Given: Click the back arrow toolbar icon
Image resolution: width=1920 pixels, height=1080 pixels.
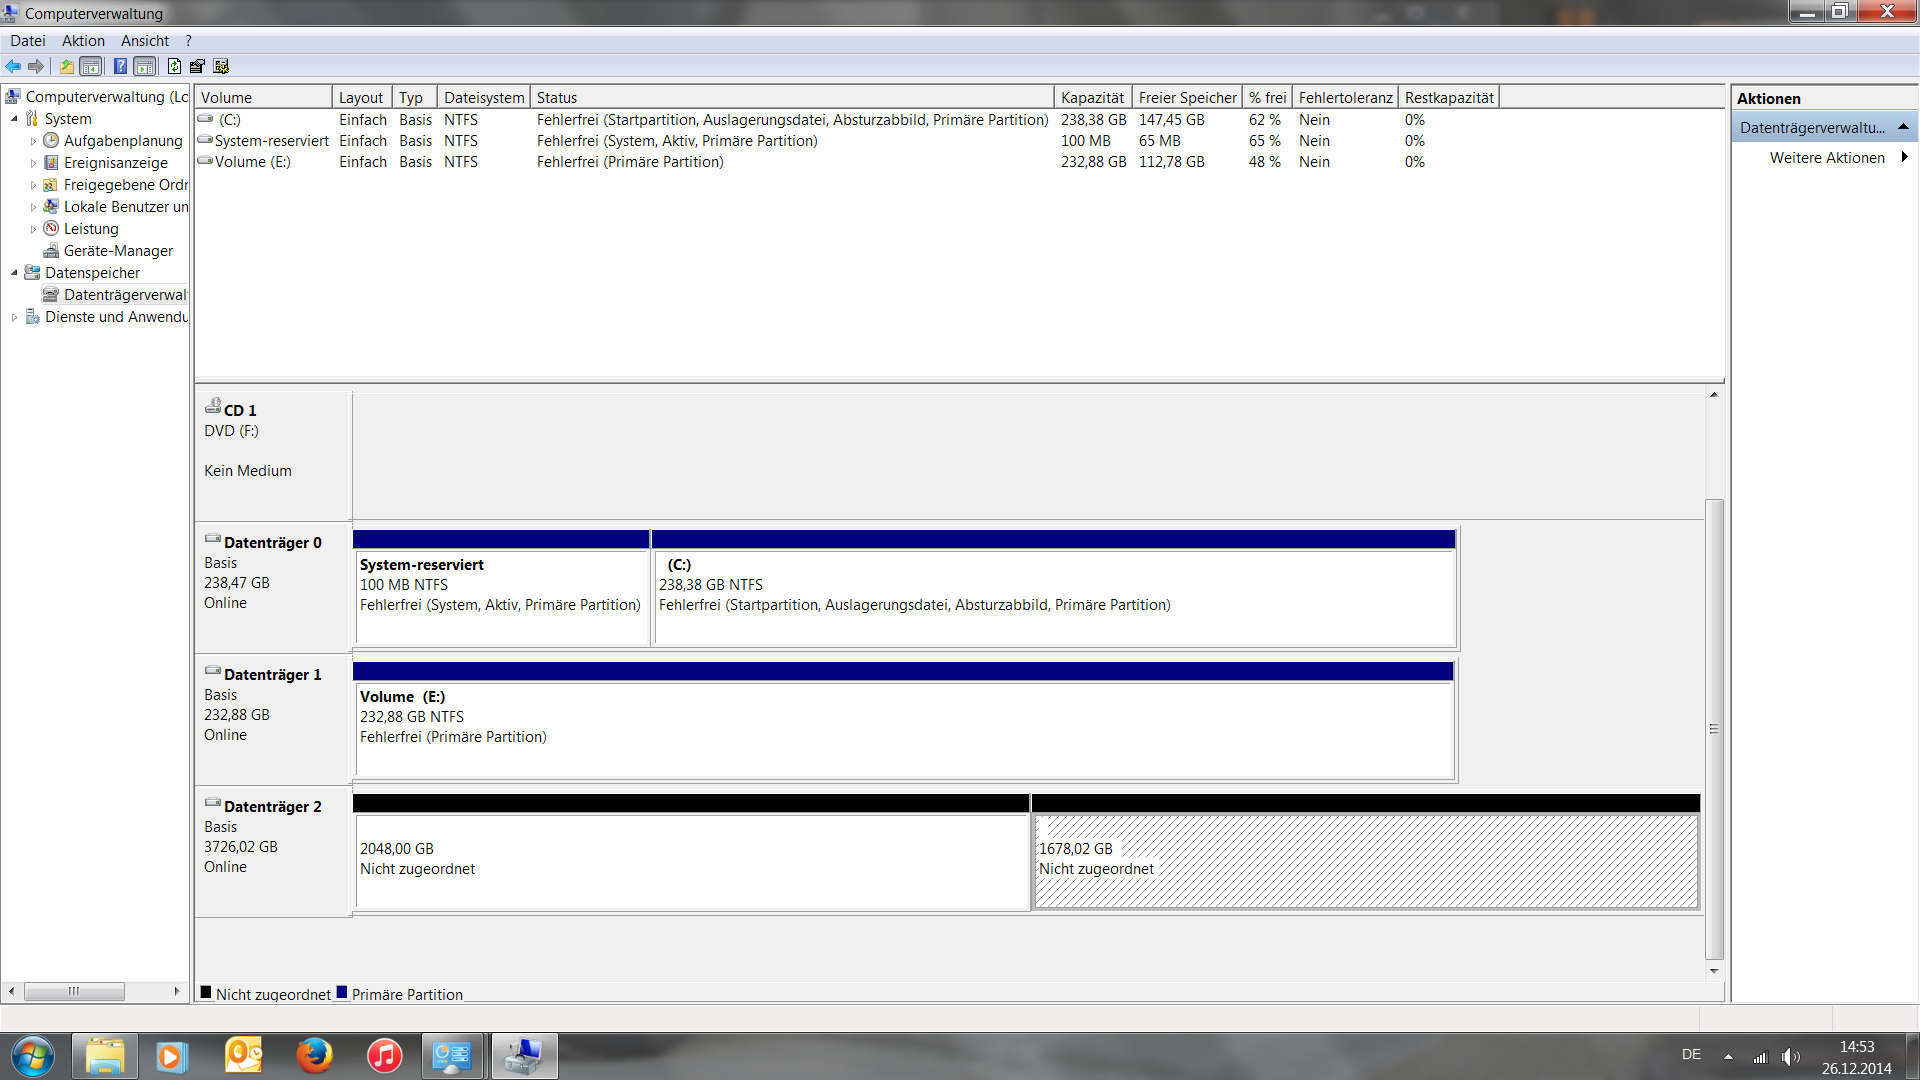Looking at the screenshot, I should tap(13, 66).
